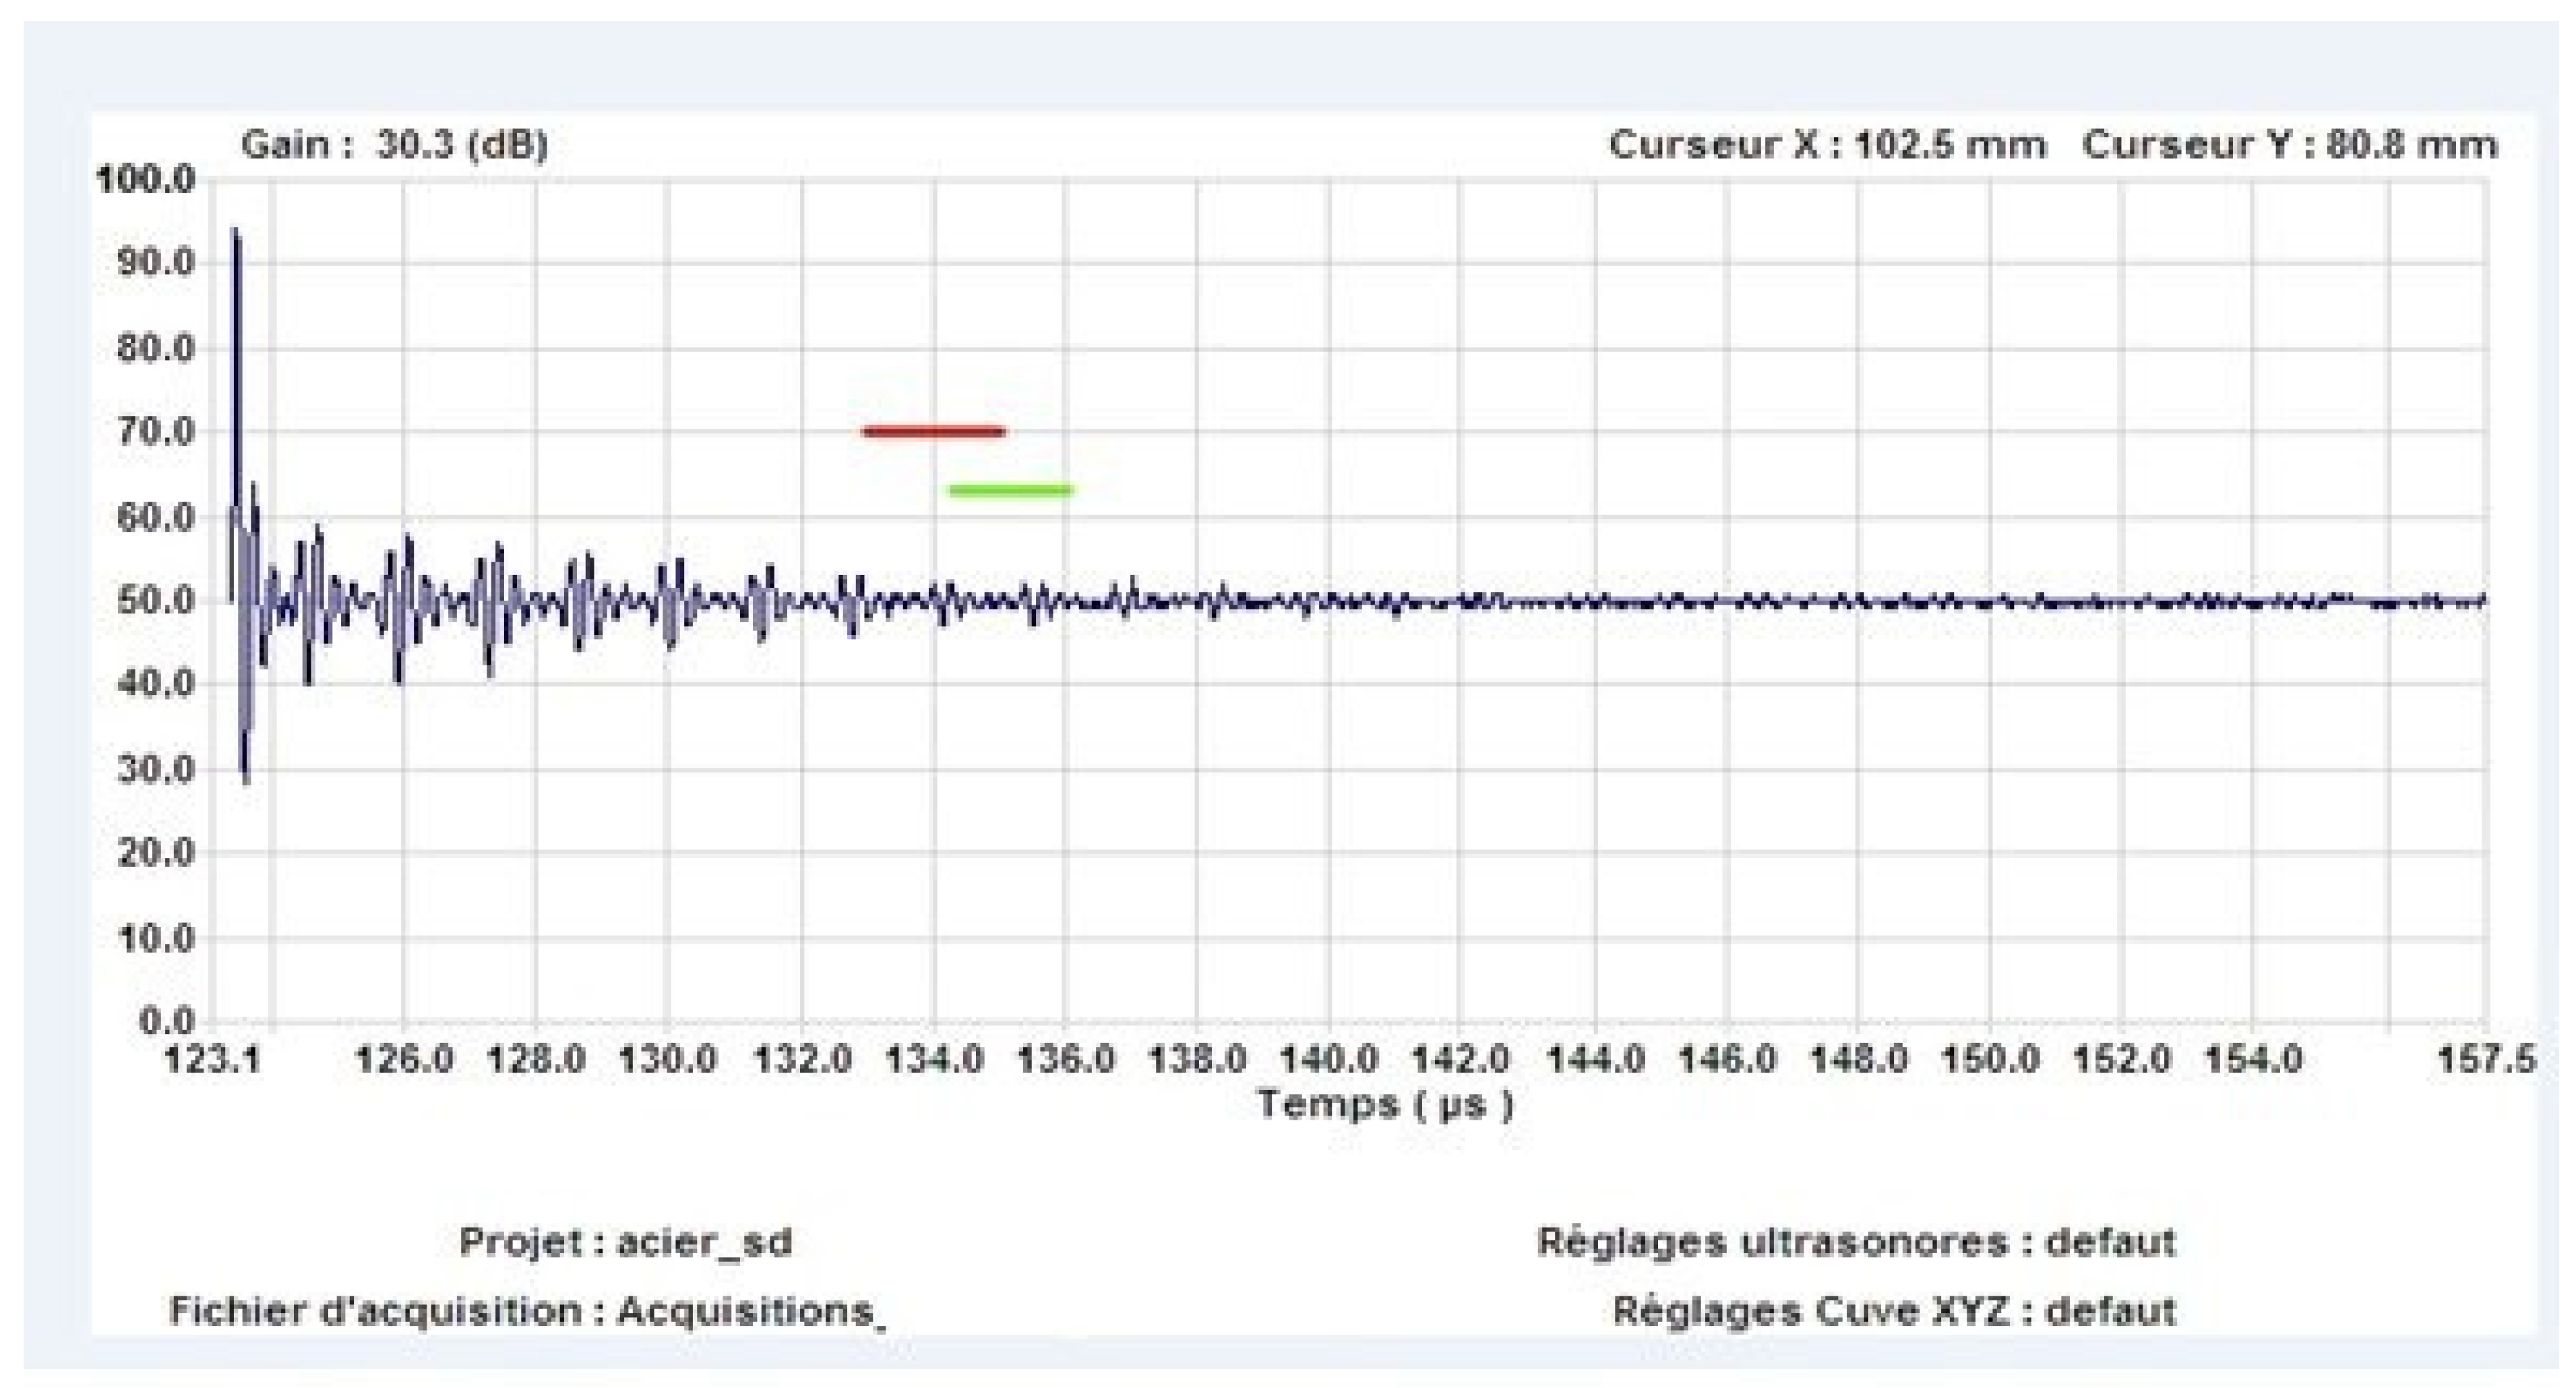The height and width of the screenshot is (1388, 2576).
Task: Click the 60.0 amplitude axis label
Action: tap(157, 518)
